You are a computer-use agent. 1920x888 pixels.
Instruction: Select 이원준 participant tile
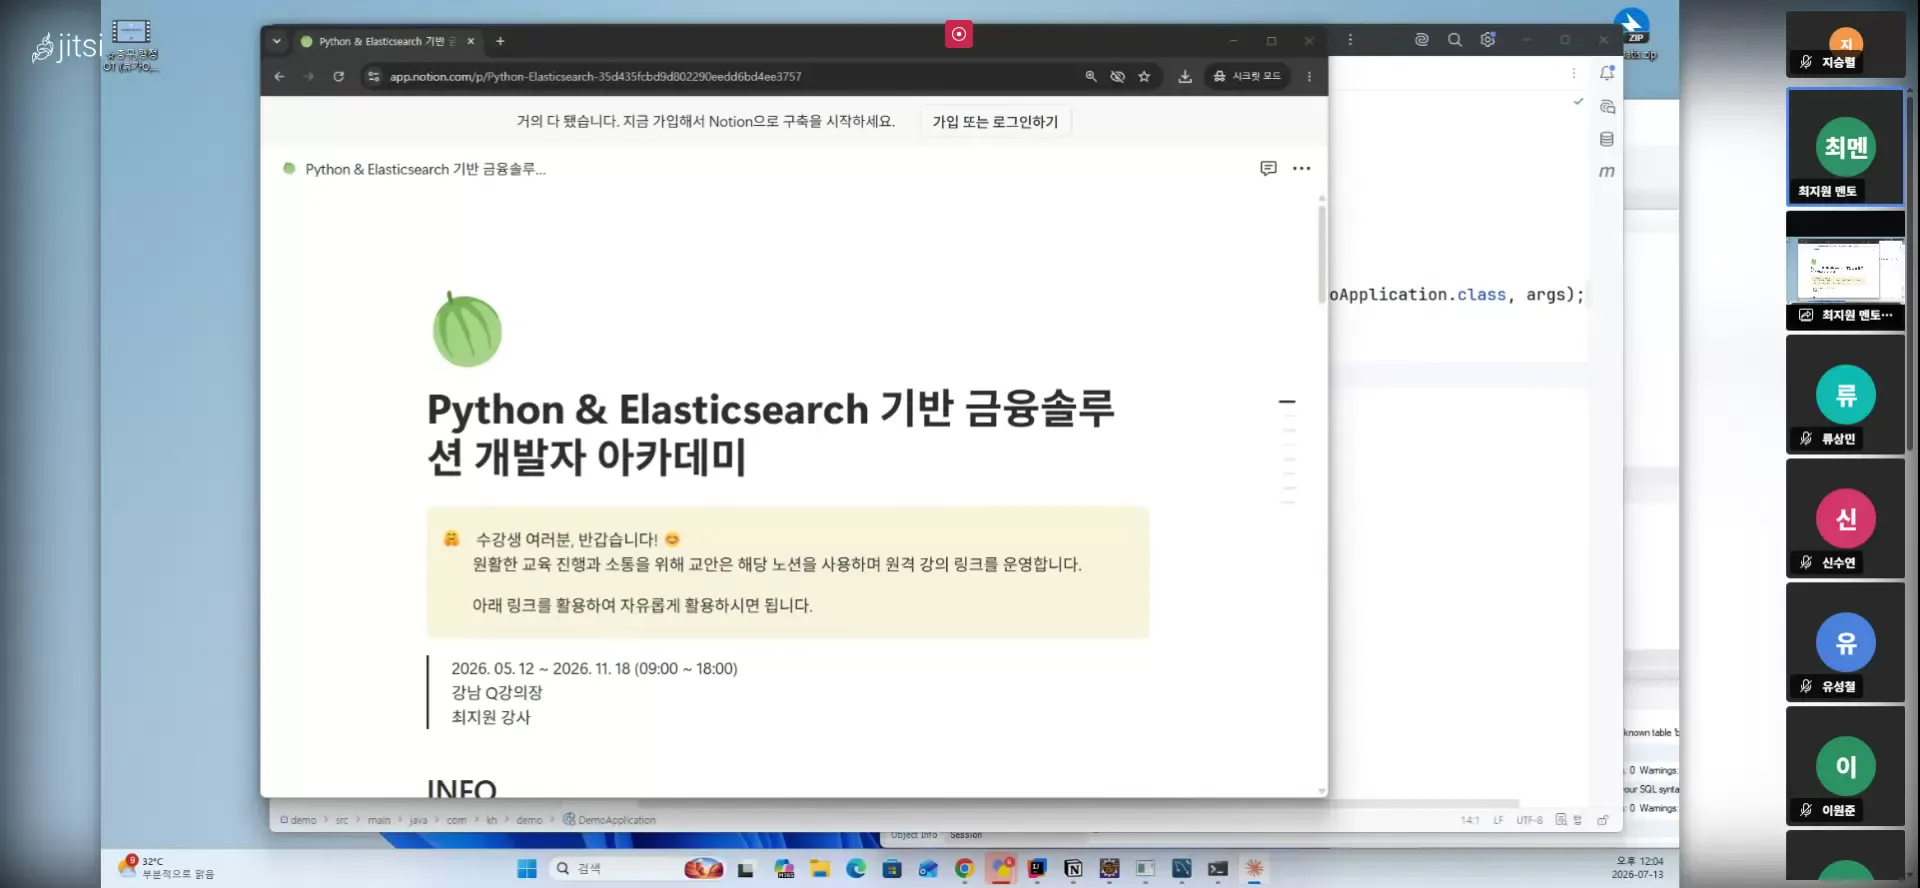pyautogui.click(x=1845, y=767)
